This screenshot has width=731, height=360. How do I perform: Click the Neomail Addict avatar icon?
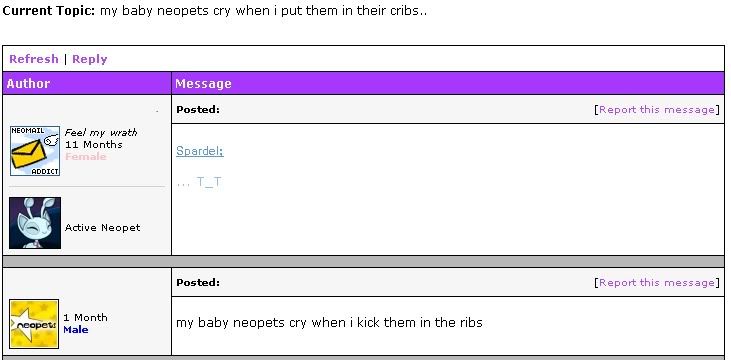click(35, 151)
